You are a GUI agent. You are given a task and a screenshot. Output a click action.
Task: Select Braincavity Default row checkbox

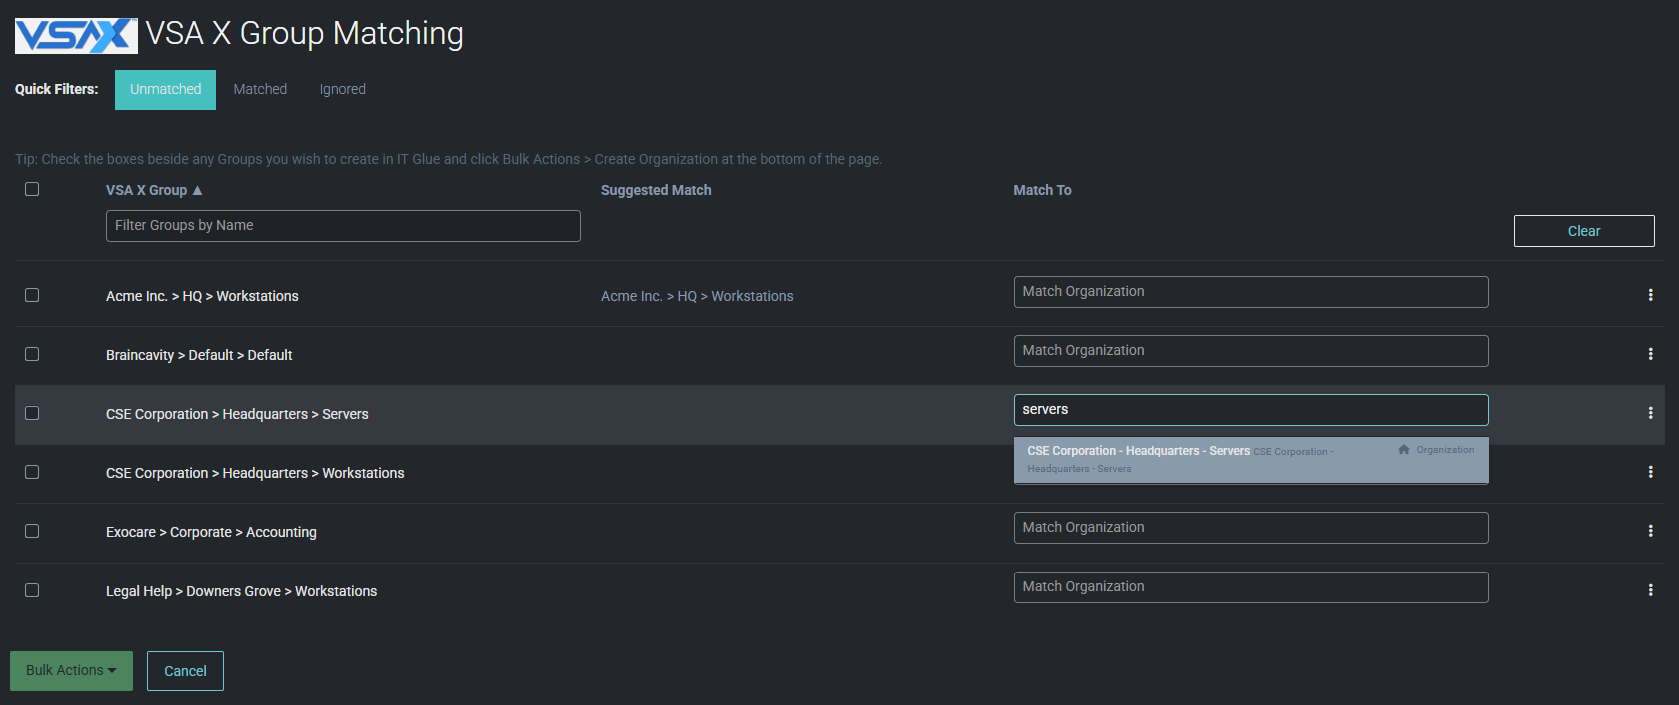[32, 354]
